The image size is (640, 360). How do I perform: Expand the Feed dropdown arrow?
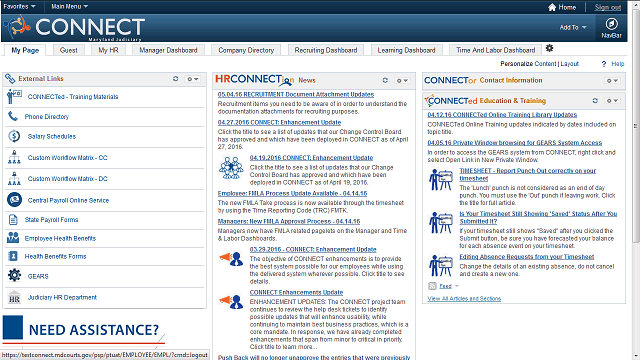[x=456, y=286]
